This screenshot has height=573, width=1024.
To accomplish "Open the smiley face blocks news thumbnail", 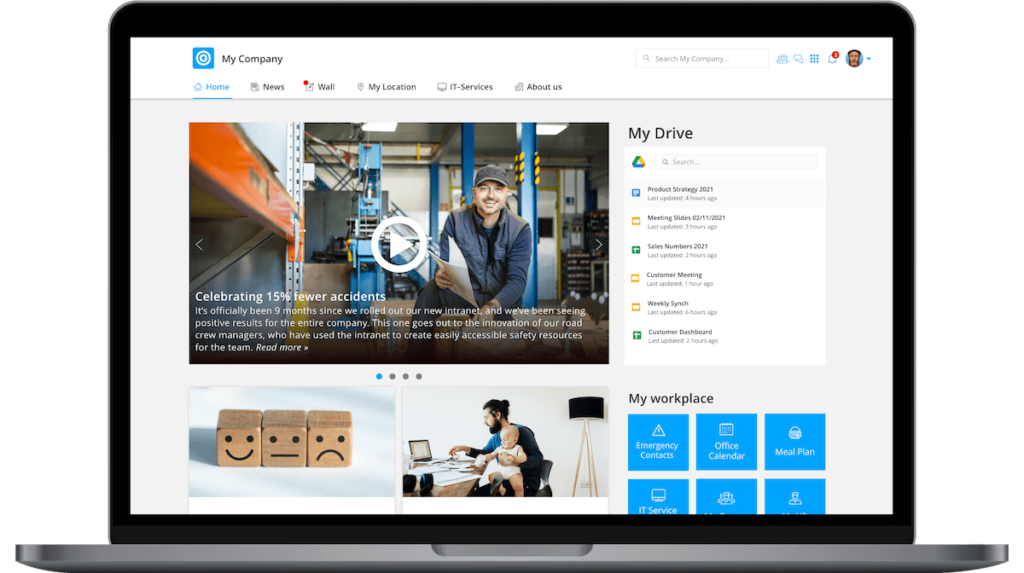I will click(x=292, y=442).
